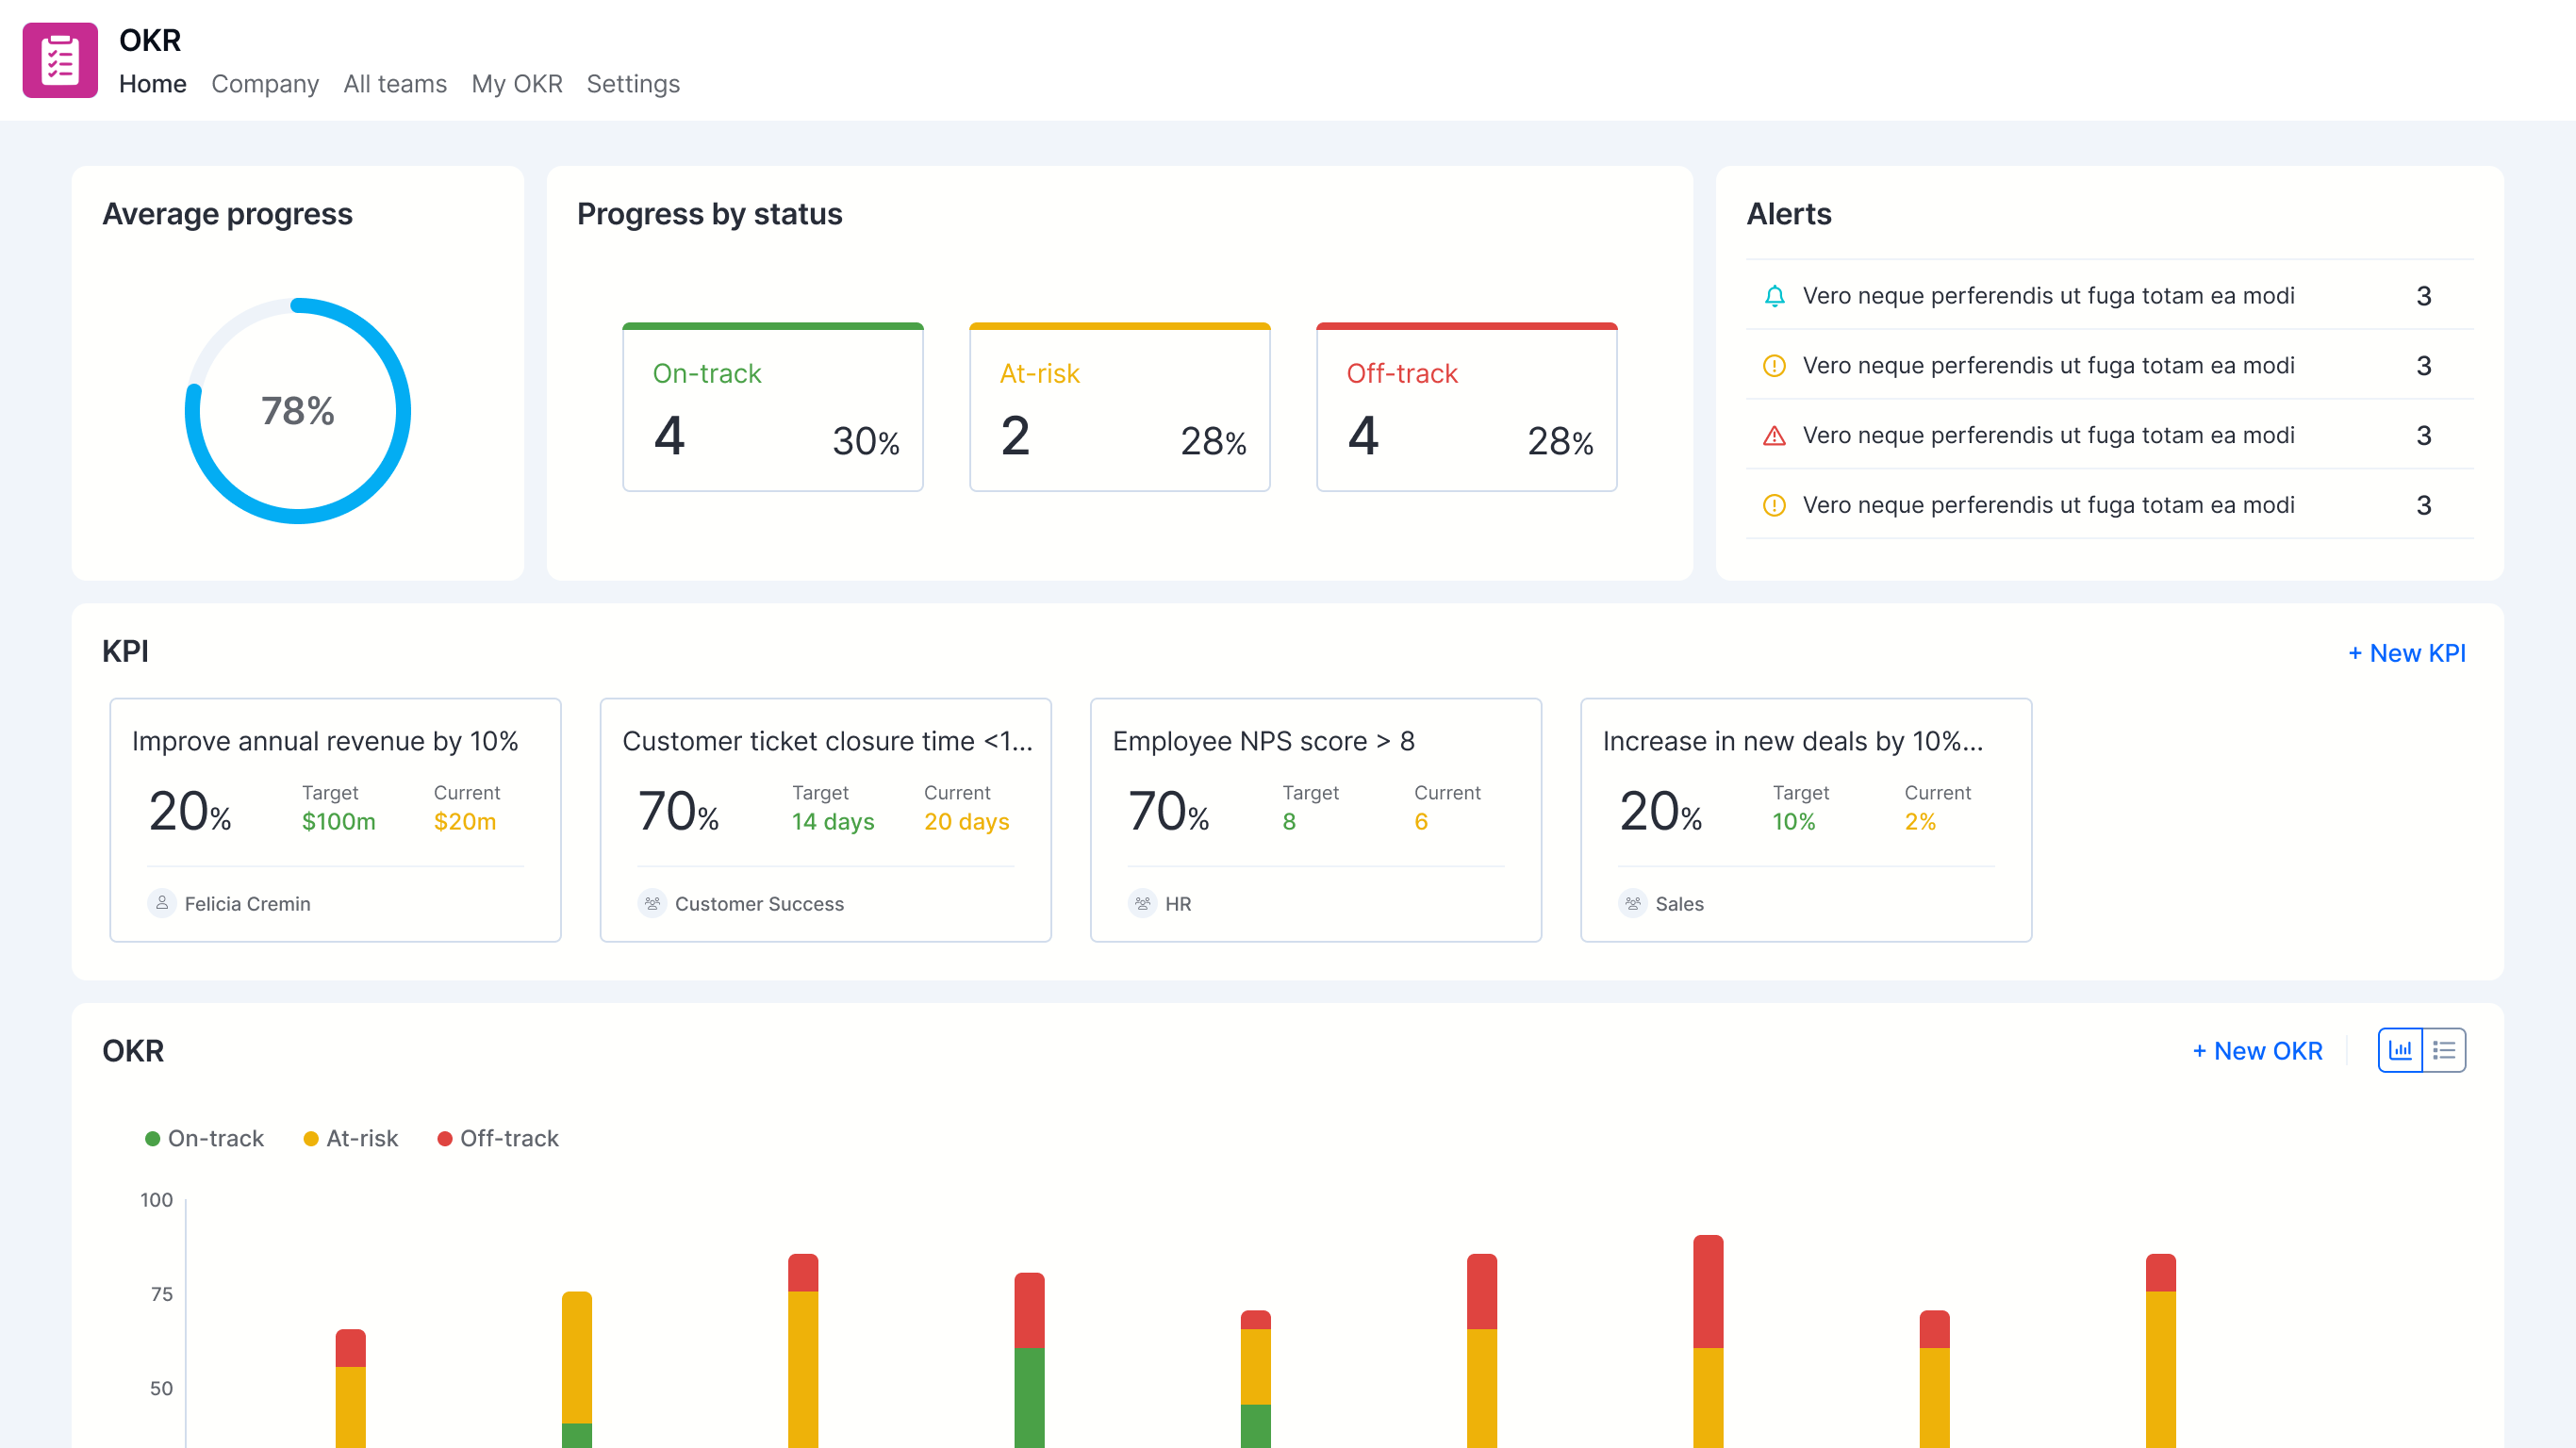Click the 10% target value in new deals KPI
Viewport: 2576px width, 1448px height.
[1793, 821]
